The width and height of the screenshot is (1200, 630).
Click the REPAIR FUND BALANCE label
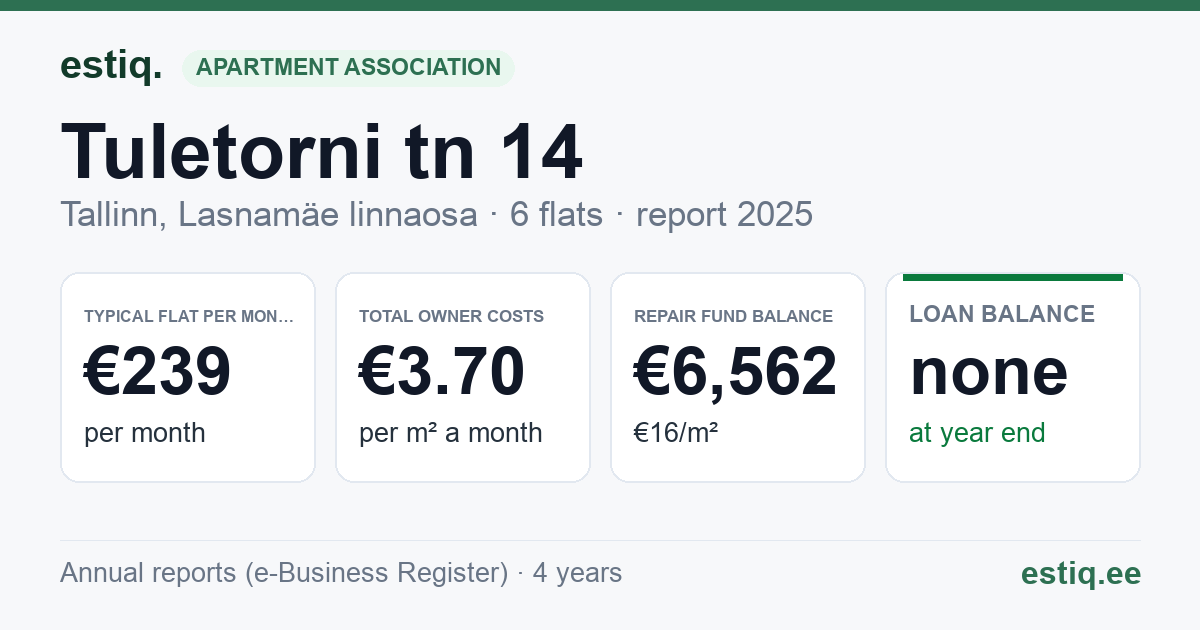(734, 316)
